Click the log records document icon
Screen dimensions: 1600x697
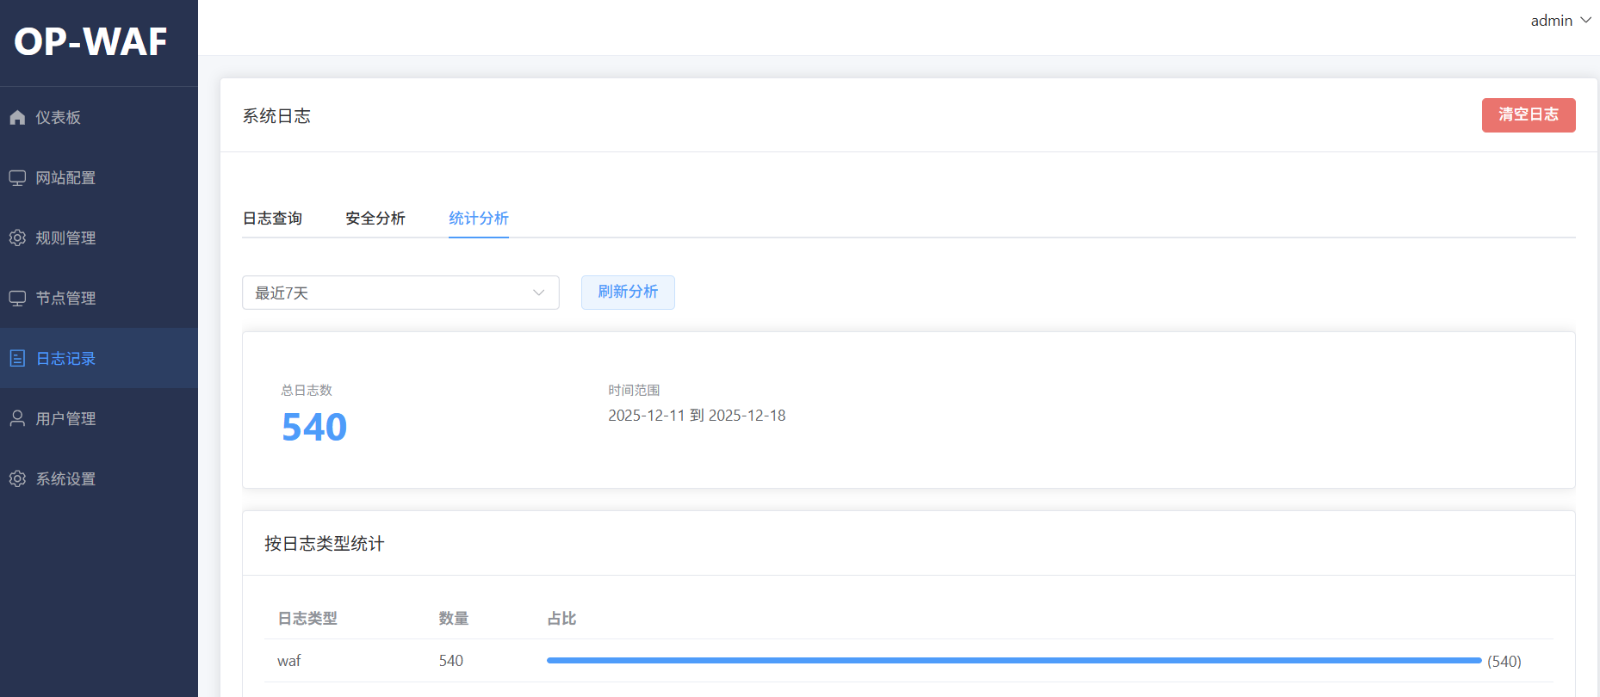[x=17, y=358]
